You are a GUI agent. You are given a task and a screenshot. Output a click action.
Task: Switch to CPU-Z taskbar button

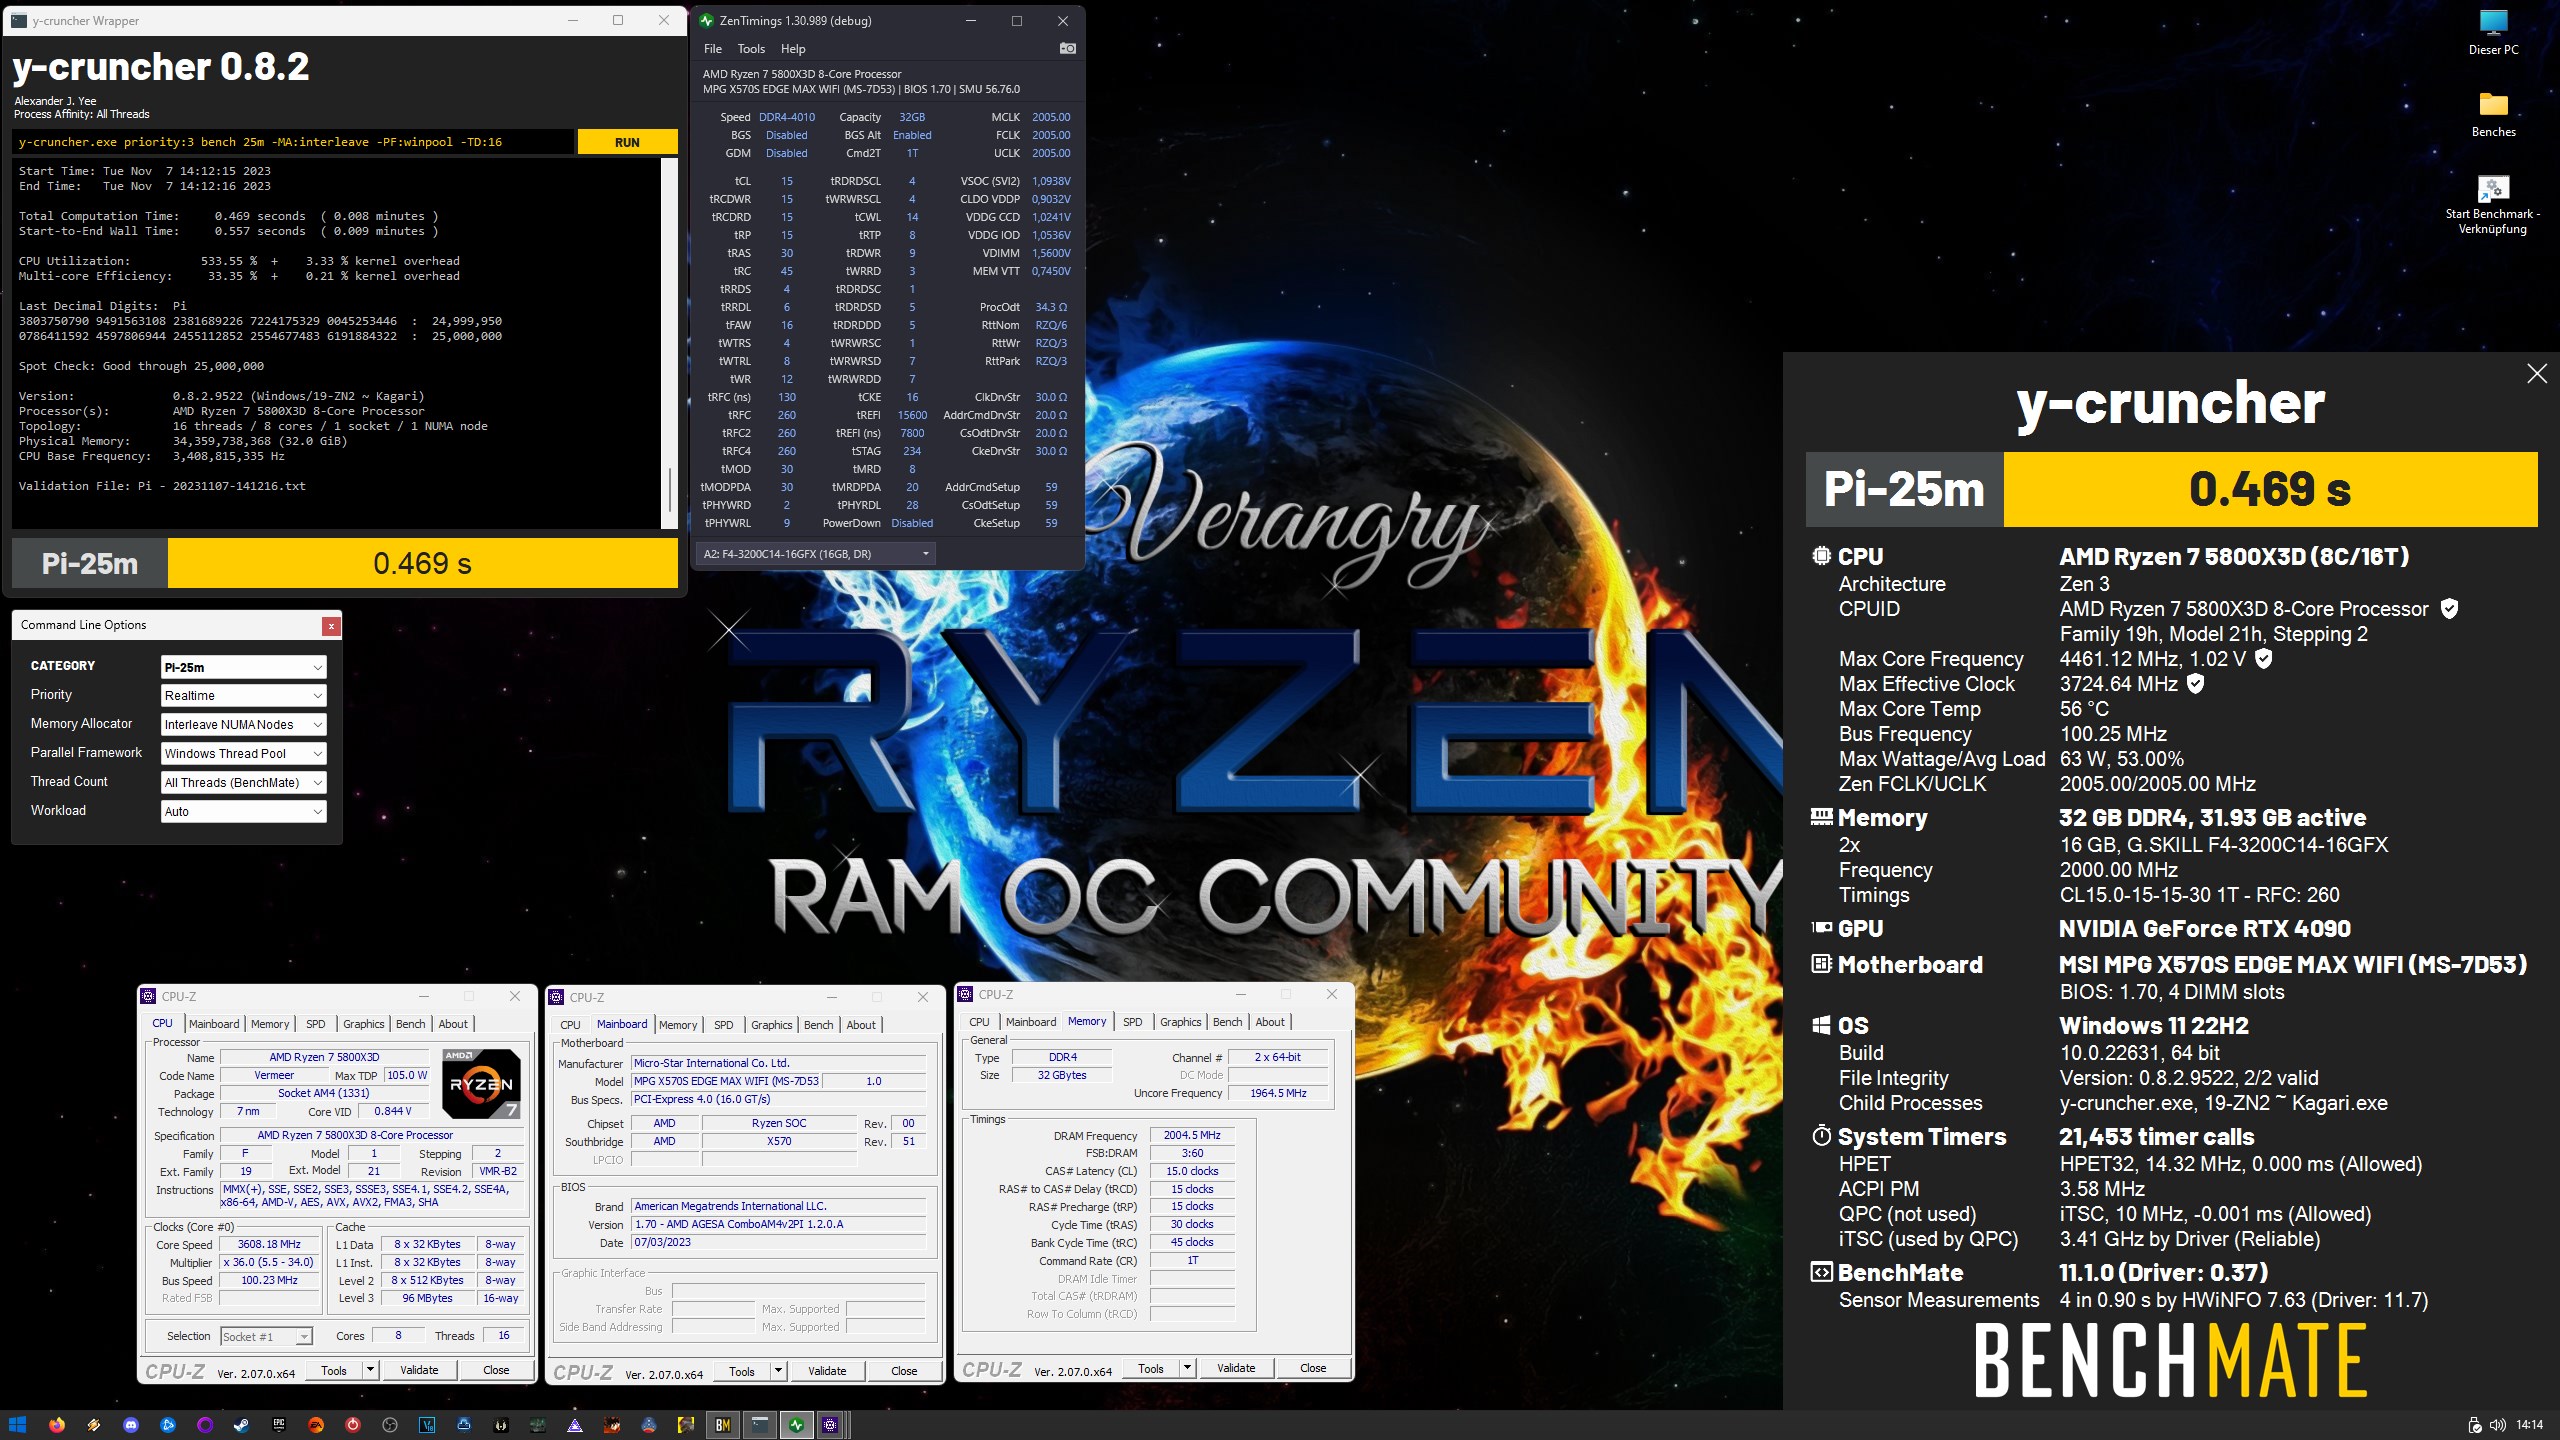point(831,1425)
